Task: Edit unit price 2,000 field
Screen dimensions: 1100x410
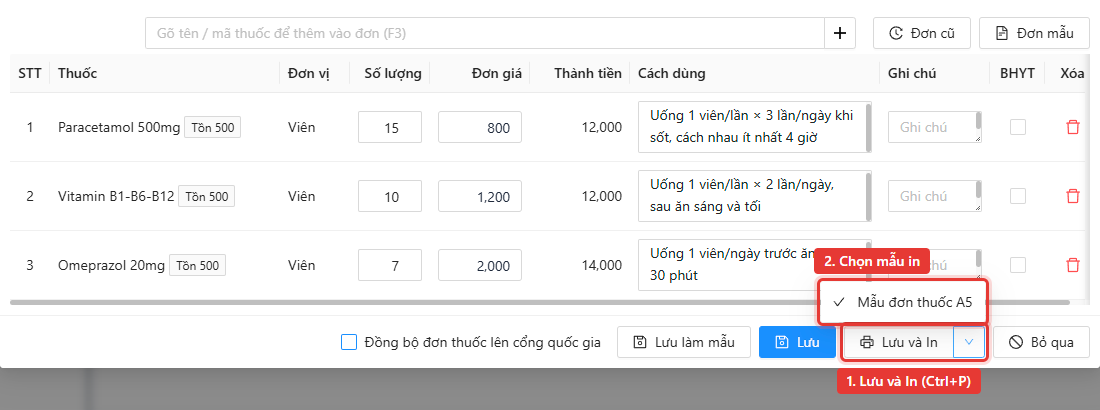Action: [480, 265]
